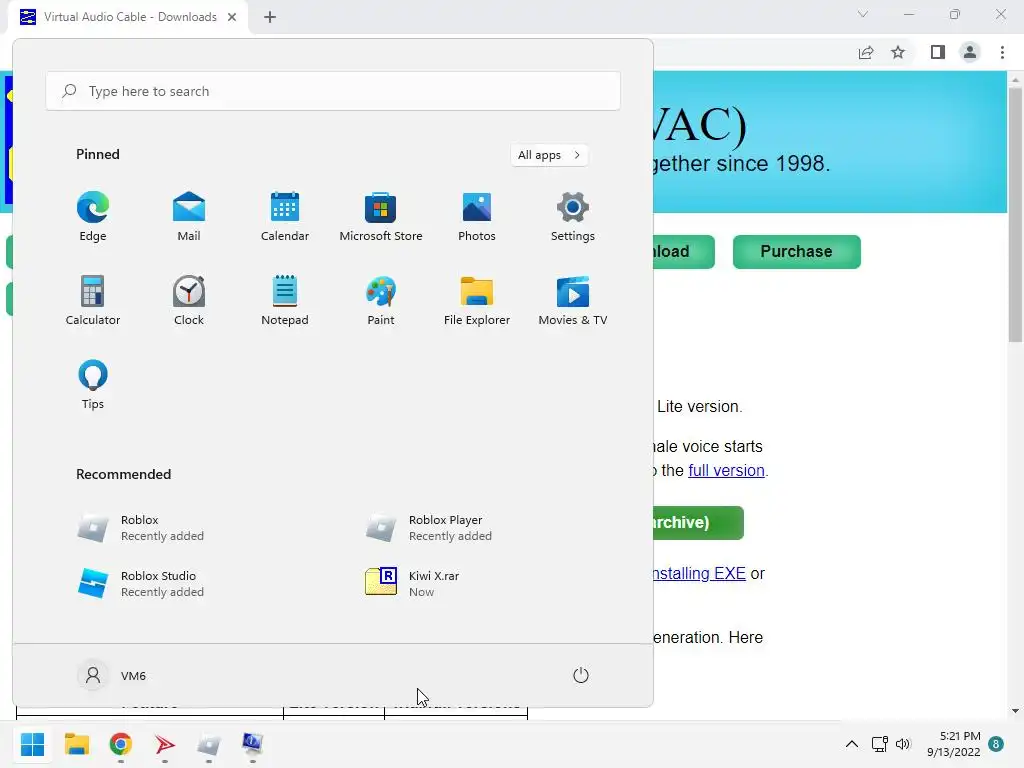Open Microsoft Store from Start menu
1024x768 pixels.
click(x=381, y=217)
